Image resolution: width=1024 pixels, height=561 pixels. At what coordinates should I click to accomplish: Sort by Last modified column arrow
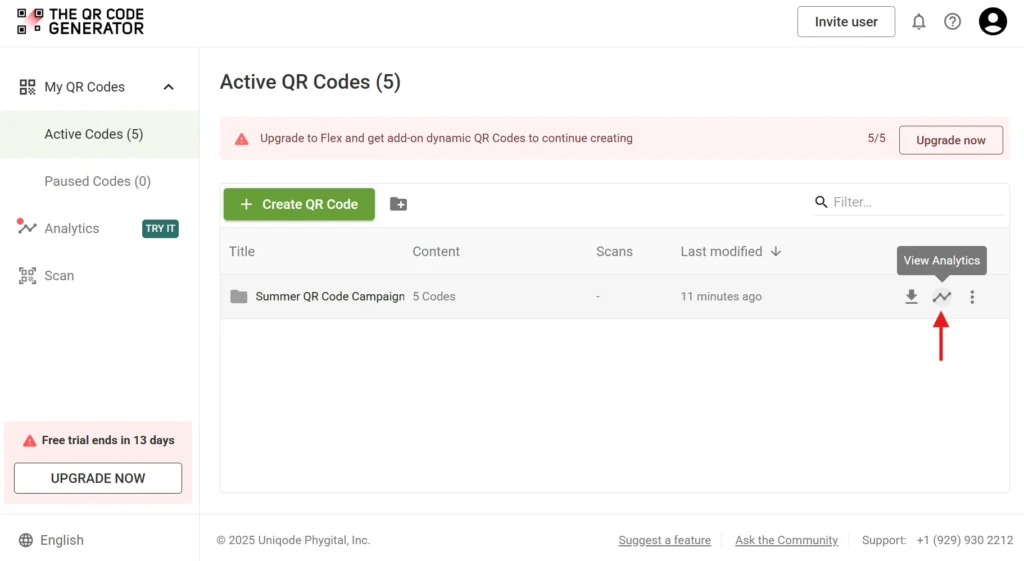tap(776, 252)
